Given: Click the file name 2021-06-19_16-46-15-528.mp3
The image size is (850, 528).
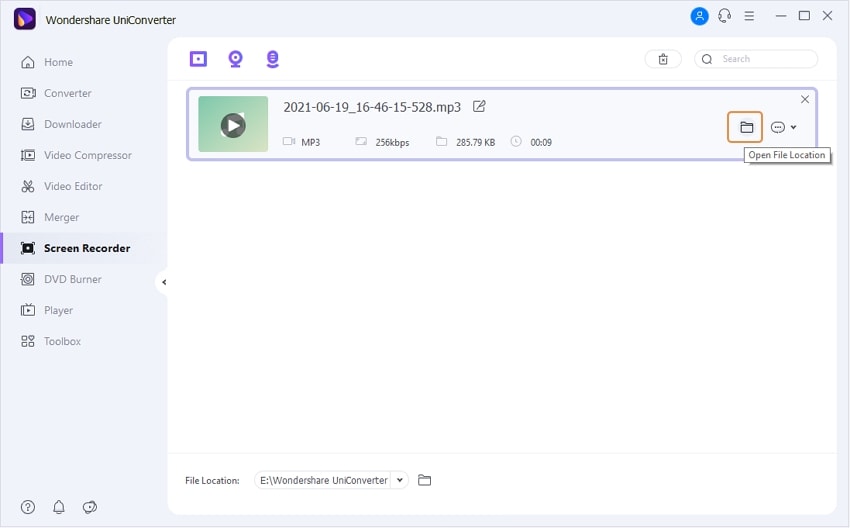Looking at the screenshot, I should (x=372, y=107).
